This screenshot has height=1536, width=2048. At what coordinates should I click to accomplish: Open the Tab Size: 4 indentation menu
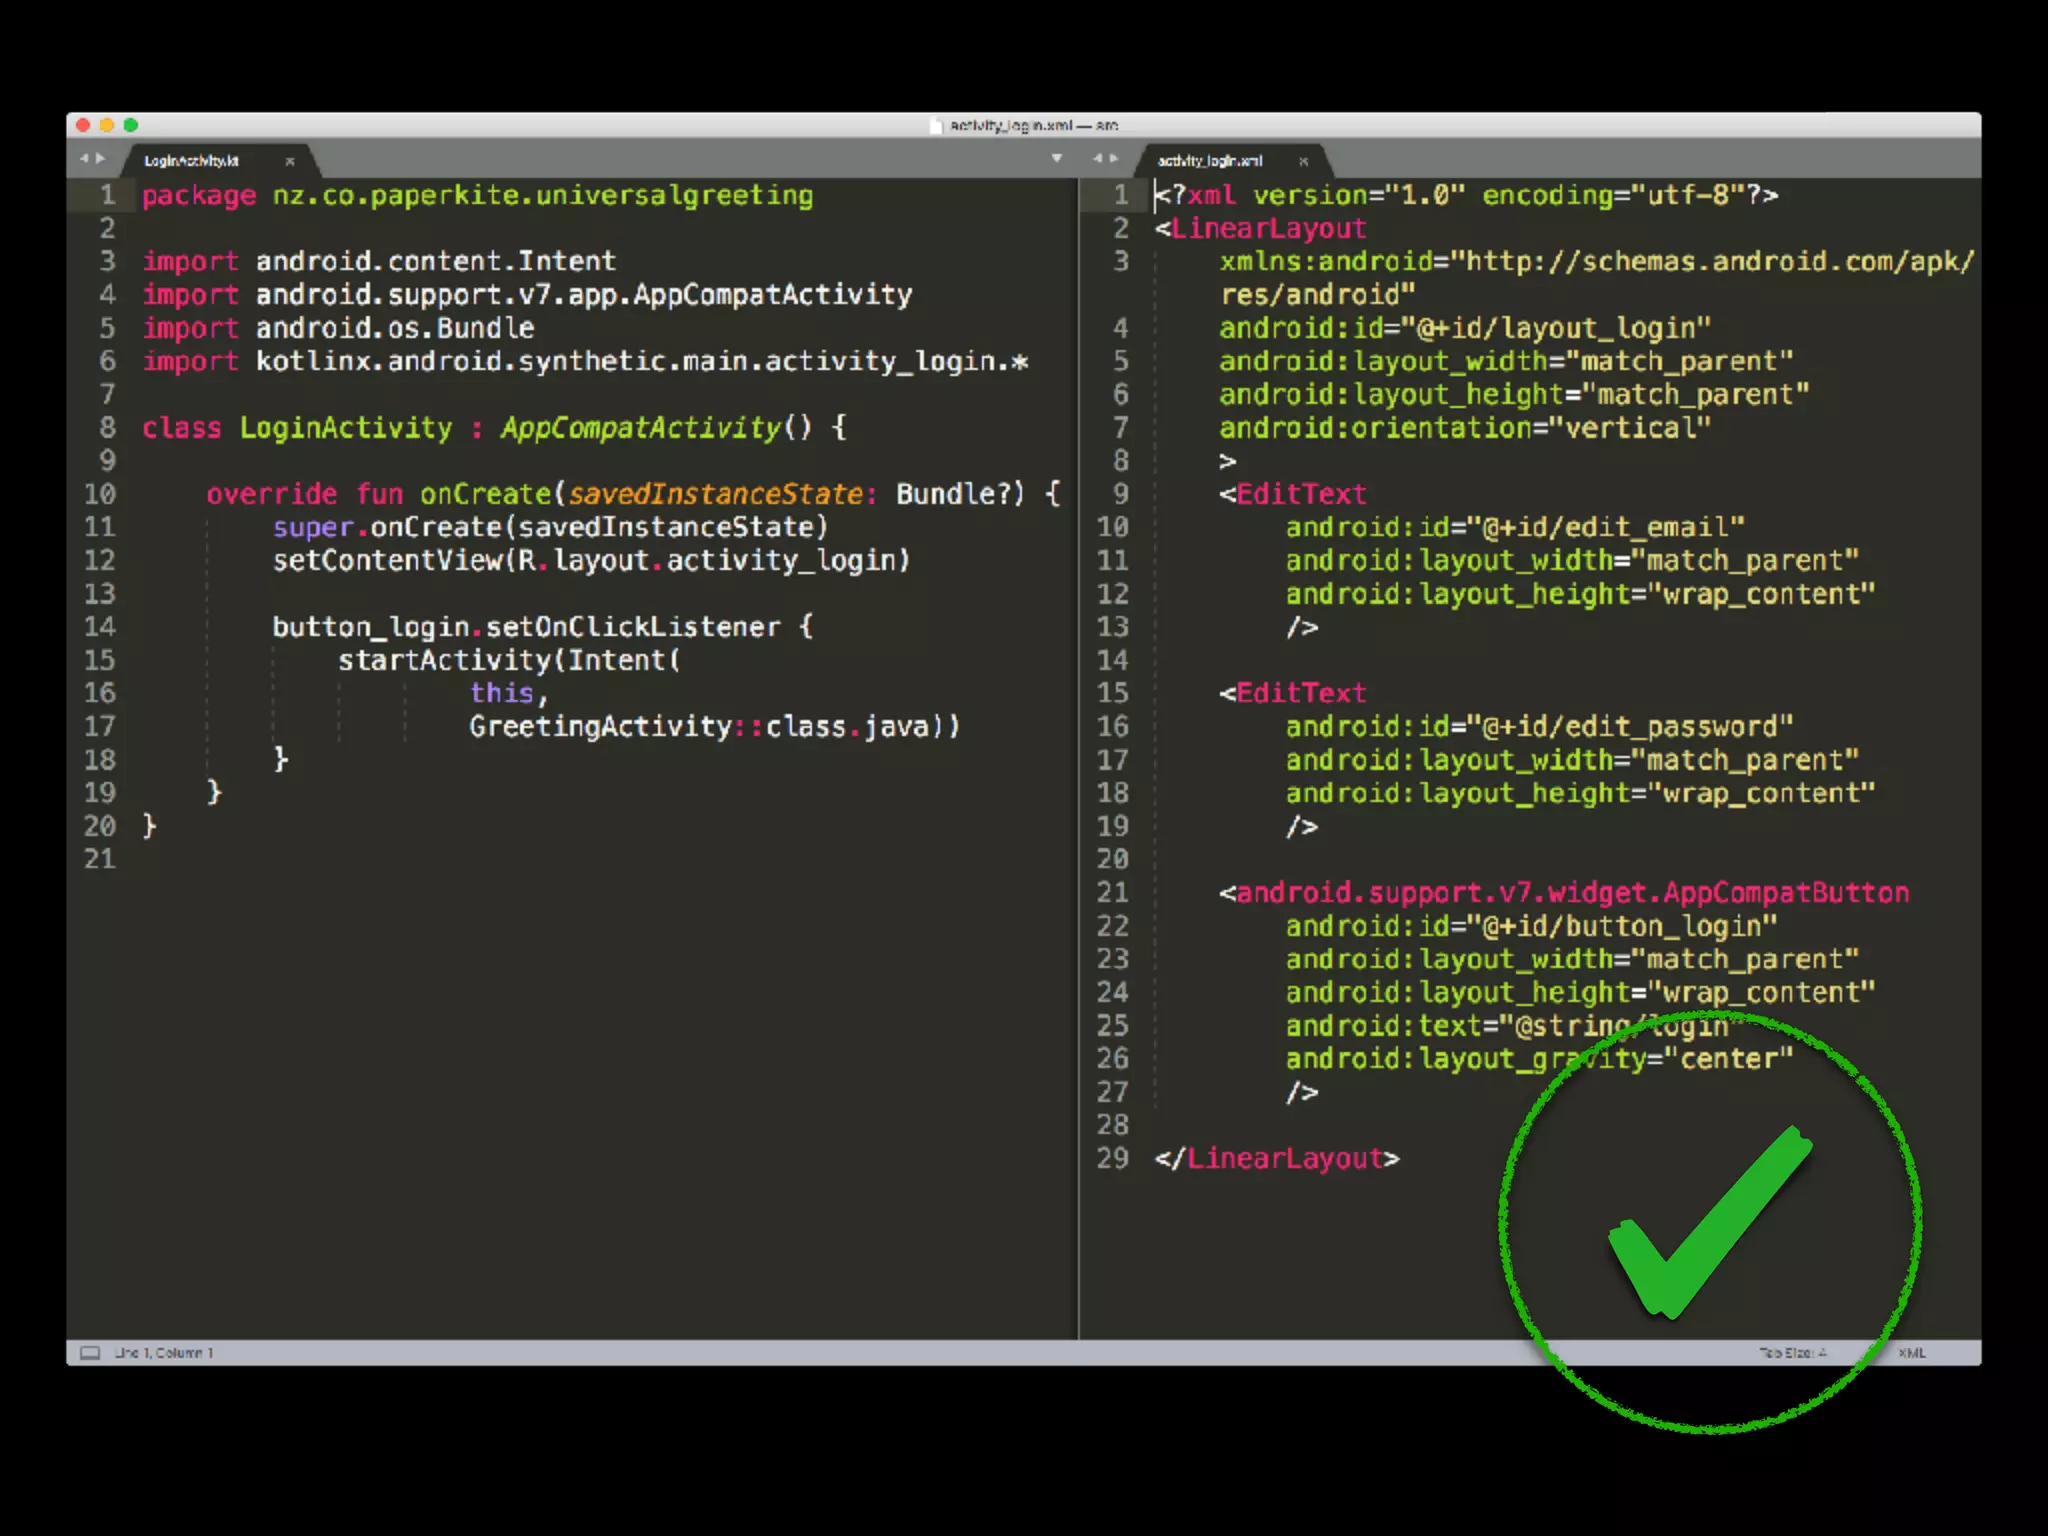coord(1792,1353)
